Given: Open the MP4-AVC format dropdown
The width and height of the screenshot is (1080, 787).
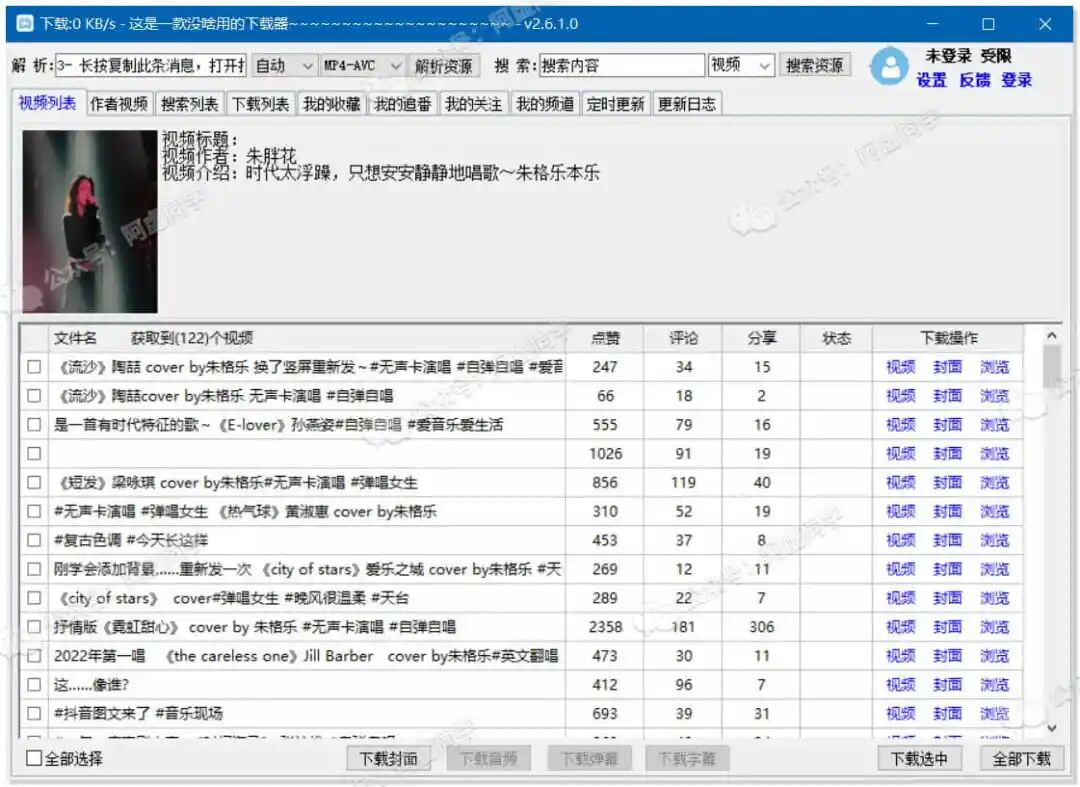Looking at the screenshot, I should 362,65.
